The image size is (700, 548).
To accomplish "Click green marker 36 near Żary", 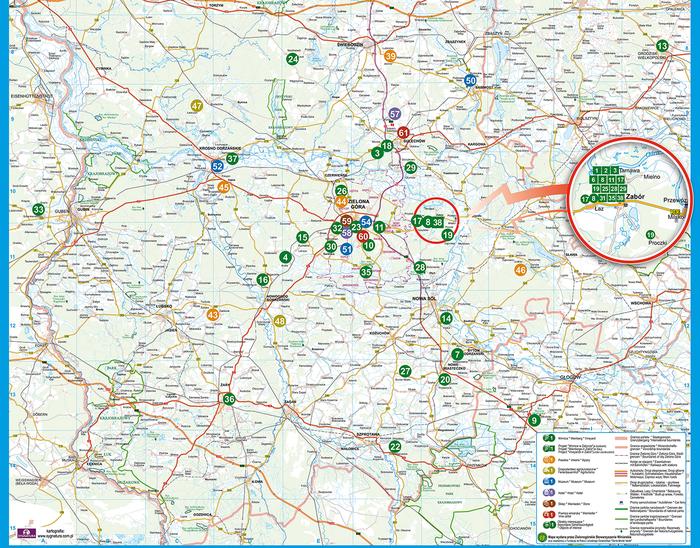I will [229, 400].
